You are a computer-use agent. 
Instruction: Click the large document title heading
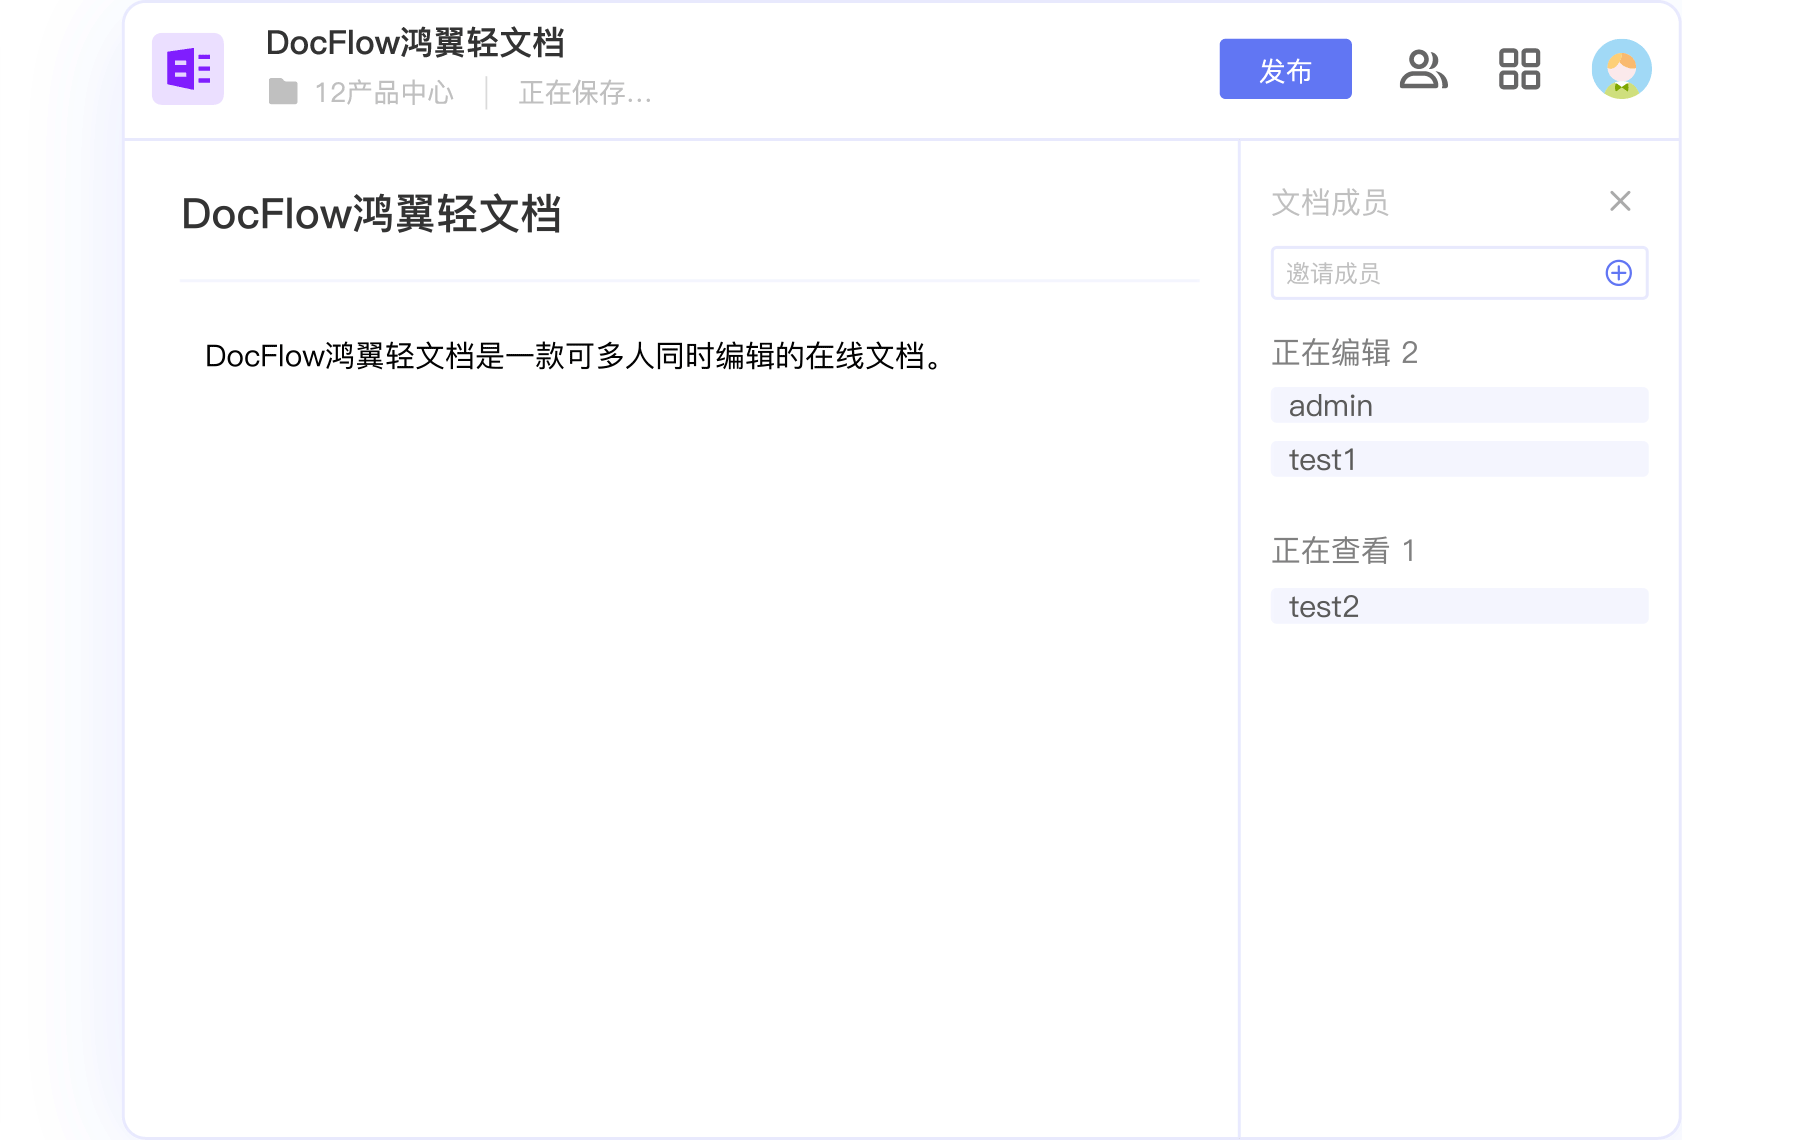(371, 214)
